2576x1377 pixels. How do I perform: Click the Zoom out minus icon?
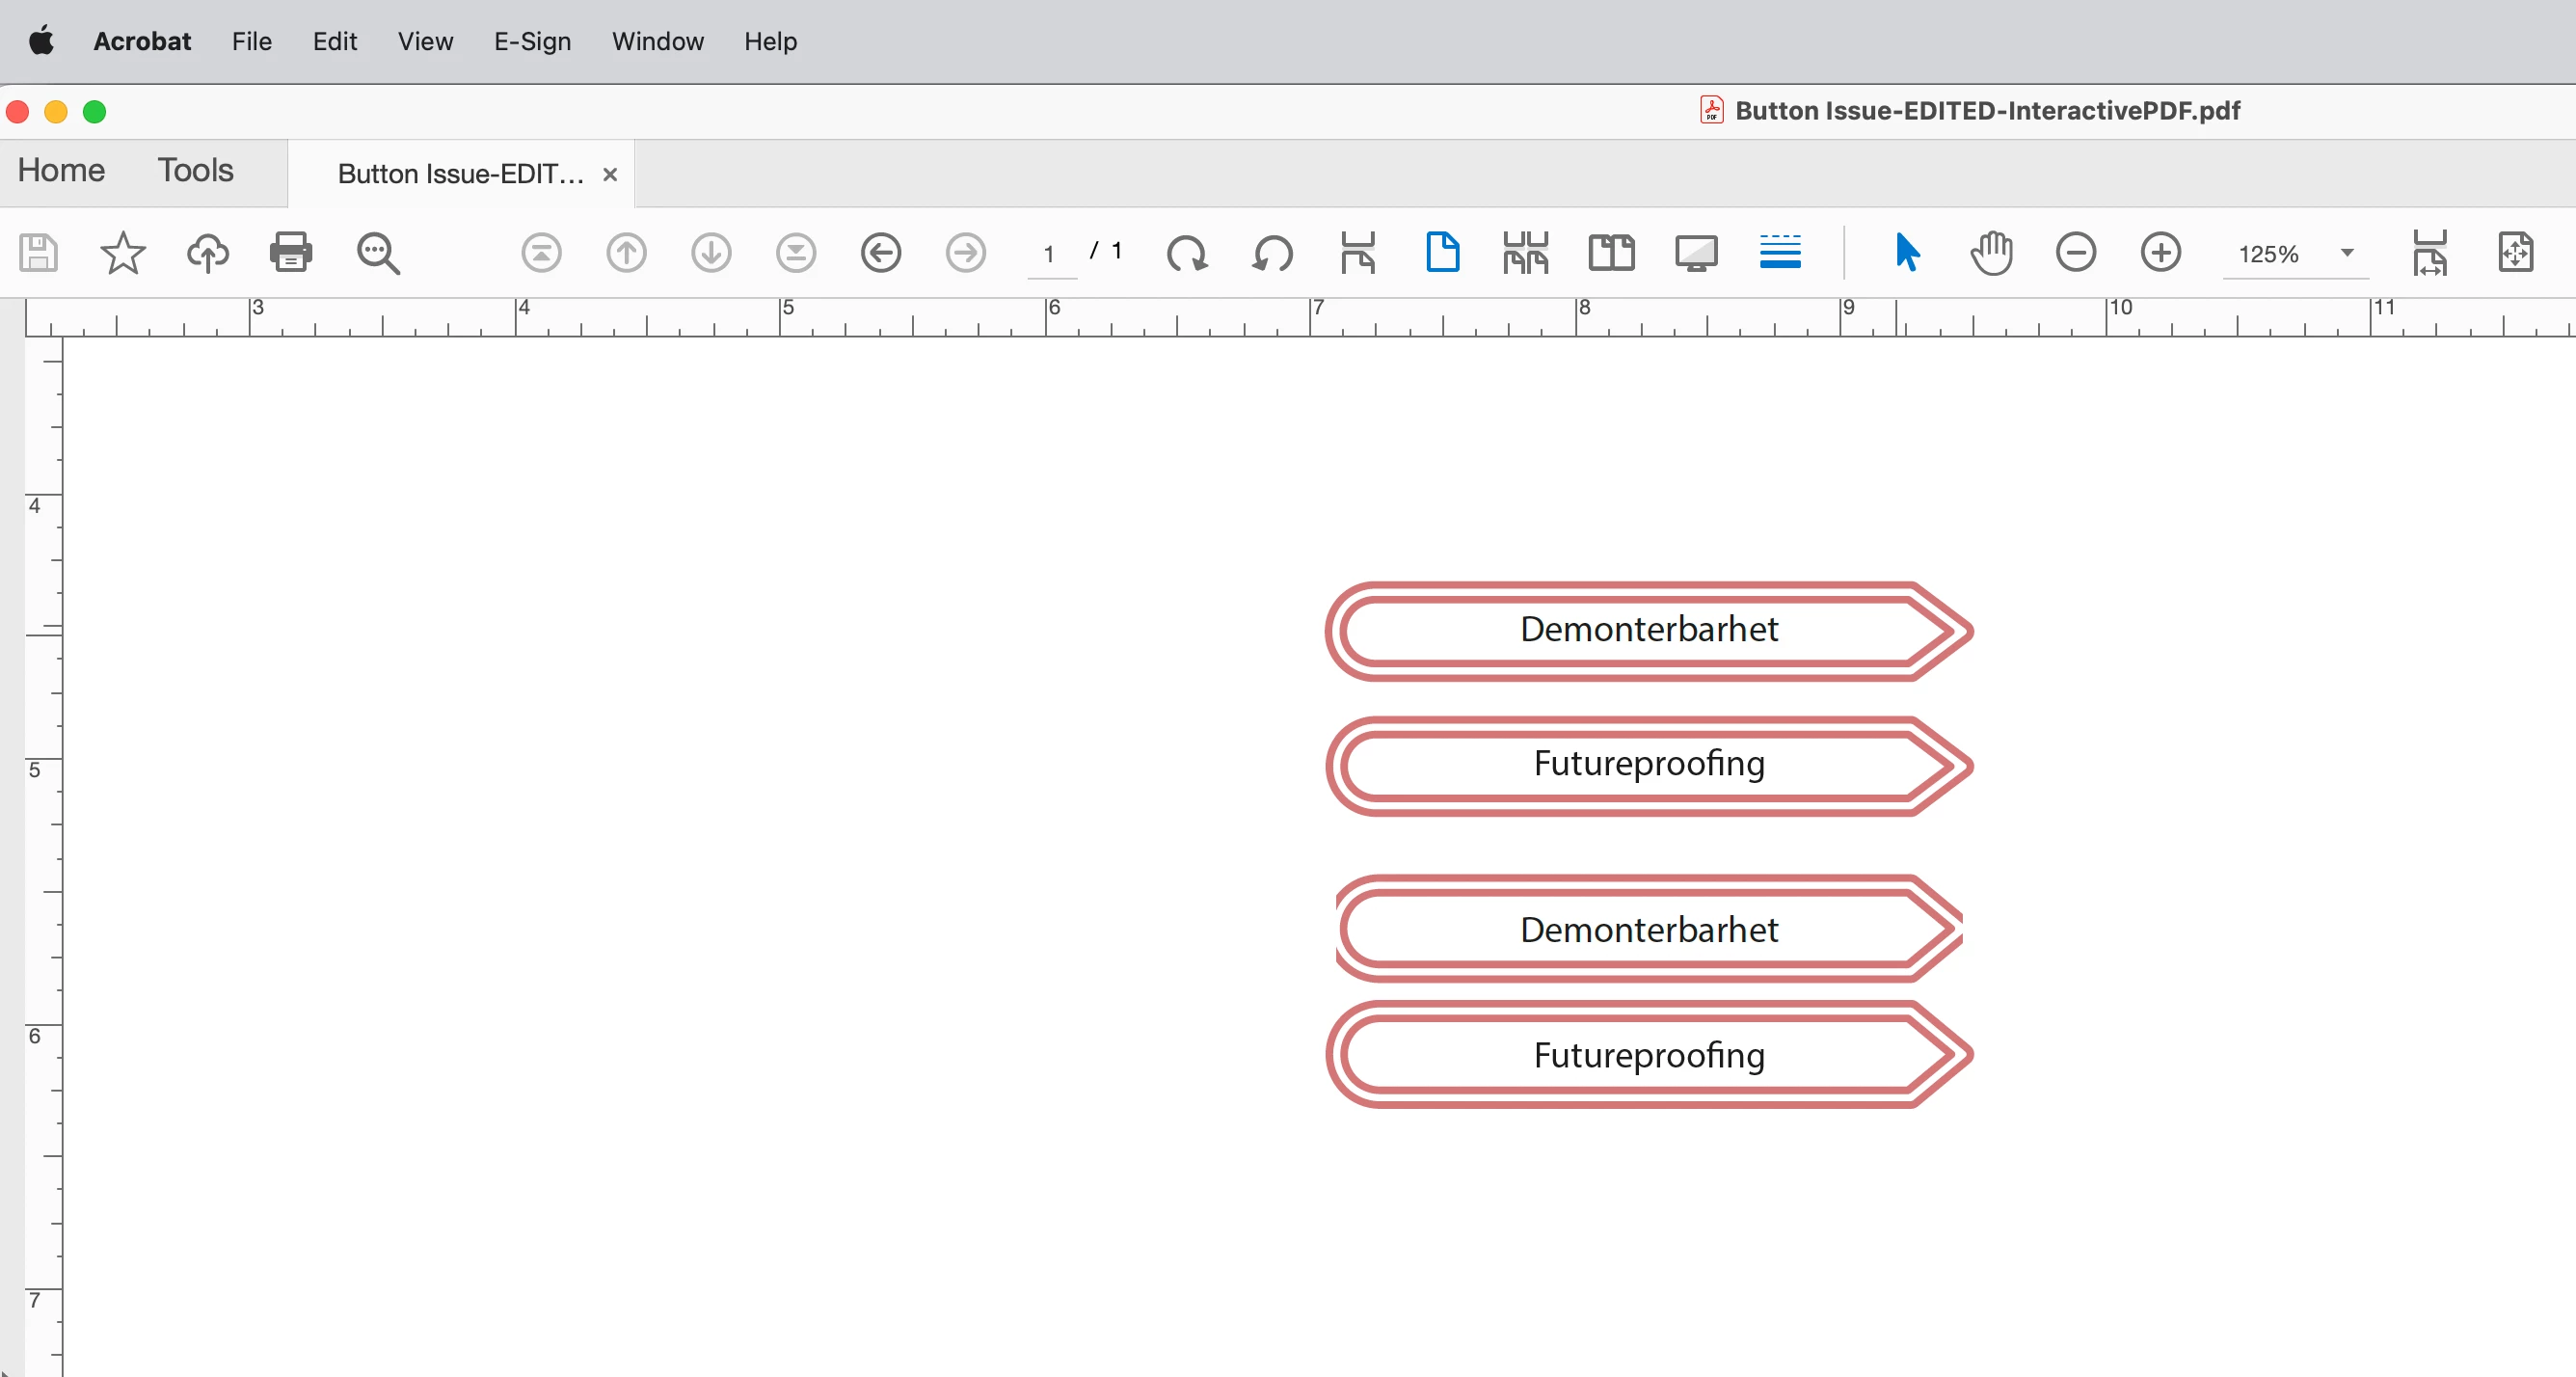tap(2075, 252)
